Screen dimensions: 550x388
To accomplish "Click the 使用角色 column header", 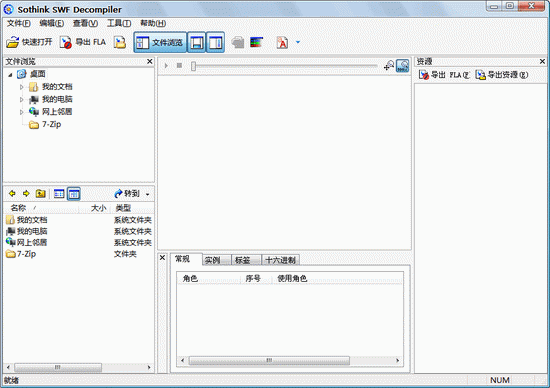I will coord(337,279).
